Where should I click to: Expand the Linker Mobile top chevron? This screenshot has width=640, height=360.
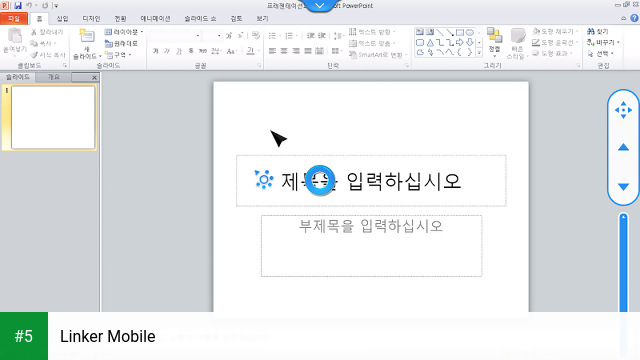coord(320,5)
